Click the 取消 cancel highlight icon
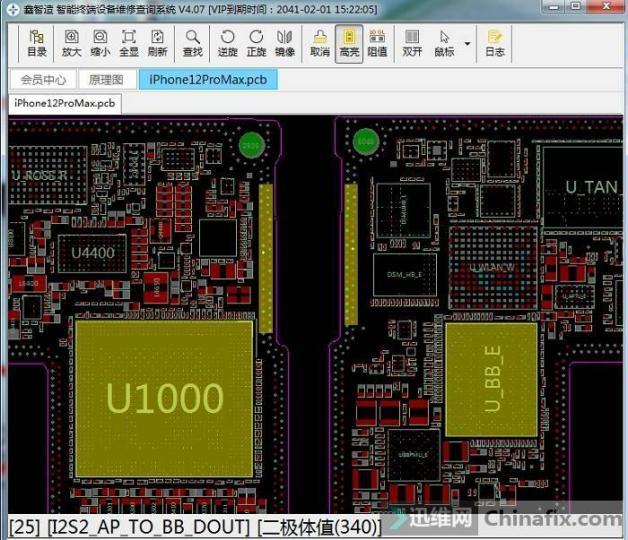The height and width of the screenshot is (540, 628). [320, 43]
